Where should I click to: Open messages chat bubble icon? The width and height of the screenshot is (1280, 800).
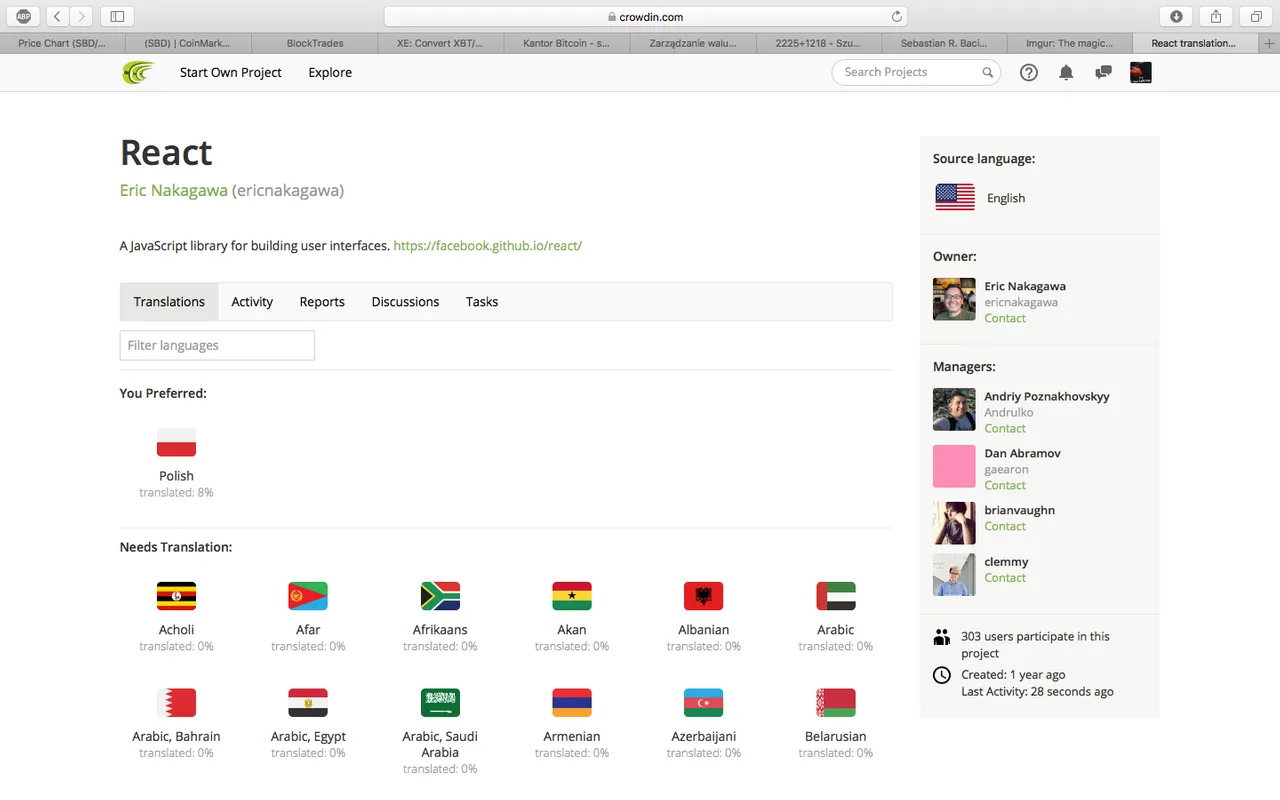pyautogui.click(x=1103, y=72)
